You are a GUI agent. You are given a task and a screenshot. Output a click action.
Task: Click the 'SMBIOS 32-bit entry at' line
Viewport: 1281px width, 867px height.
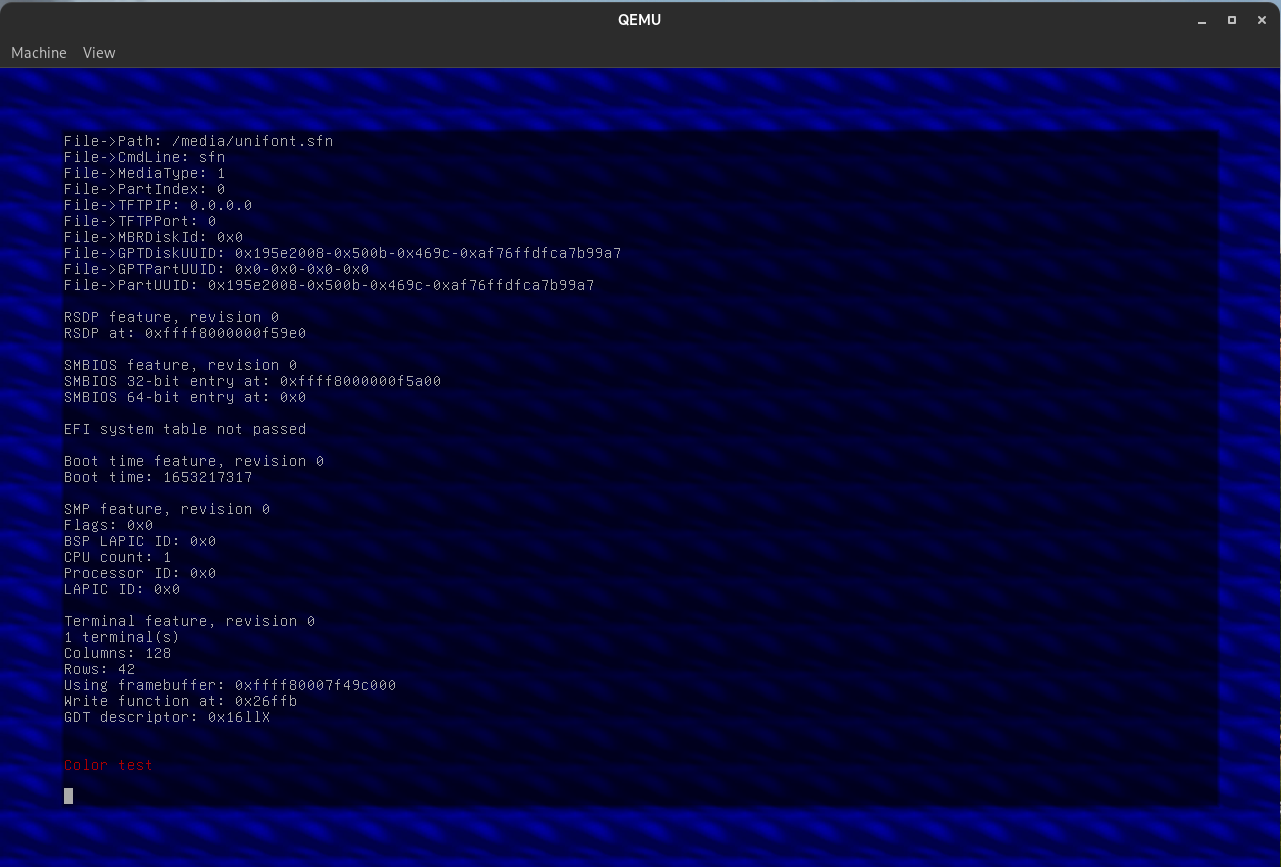(252, 381)
